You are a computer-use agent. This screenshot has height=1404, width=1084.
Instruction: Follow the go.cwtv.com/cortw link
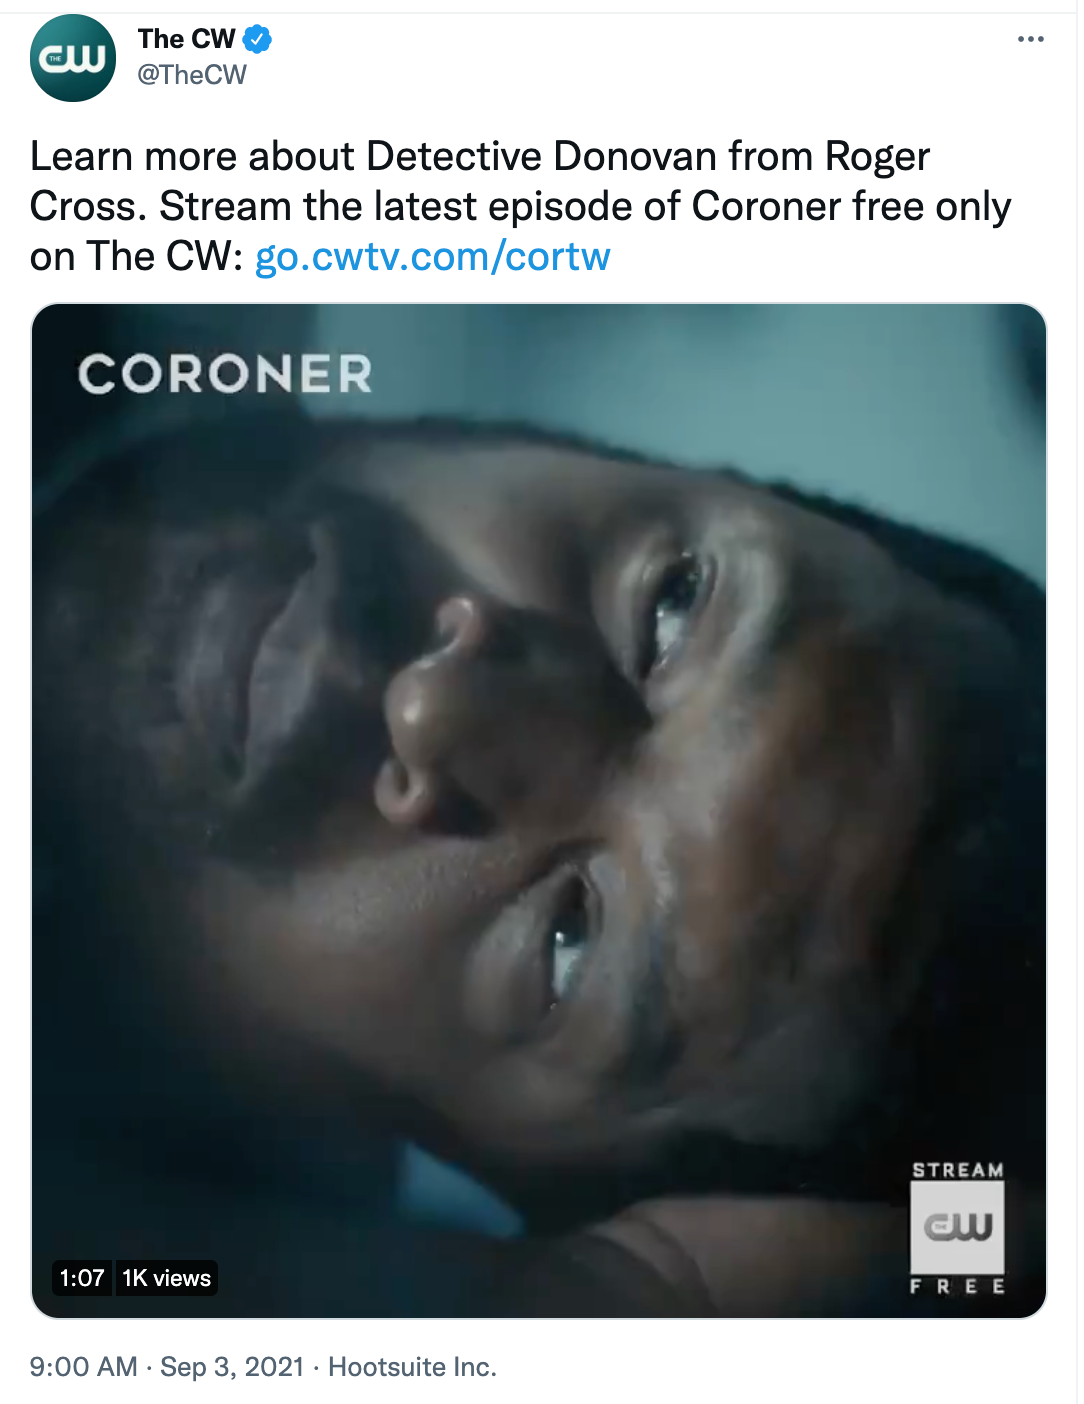433,257
